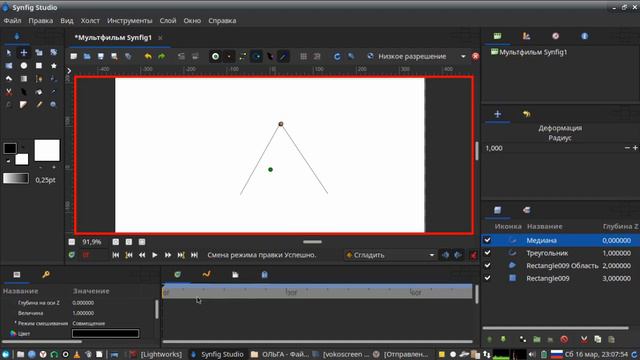Select the Star tool
640x360 pixels.
tap(53, 66)
